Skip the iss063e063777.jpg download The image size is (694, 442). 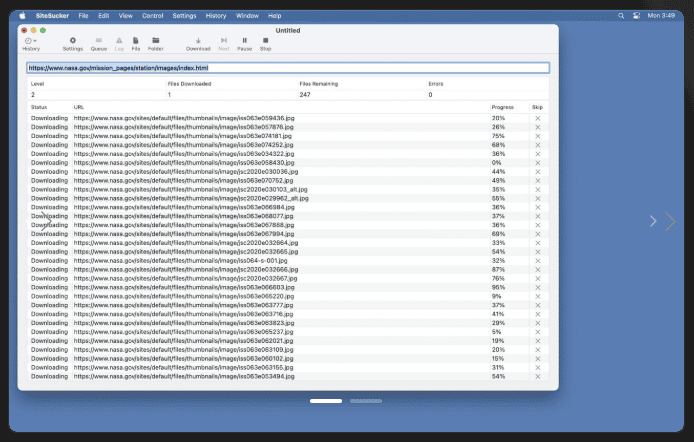coord(538,305)
